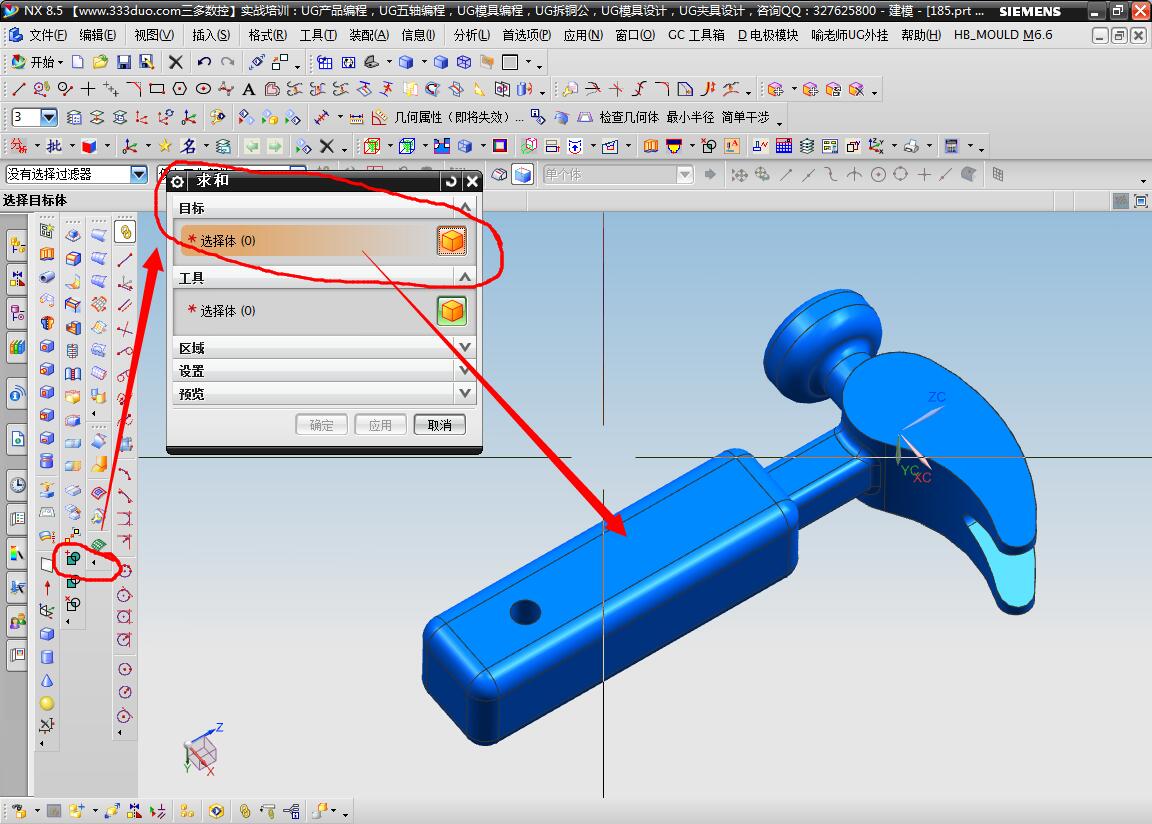Open the 单个体 selection scope dropdown
The image size is (1152, 824).
coord(684,174)
